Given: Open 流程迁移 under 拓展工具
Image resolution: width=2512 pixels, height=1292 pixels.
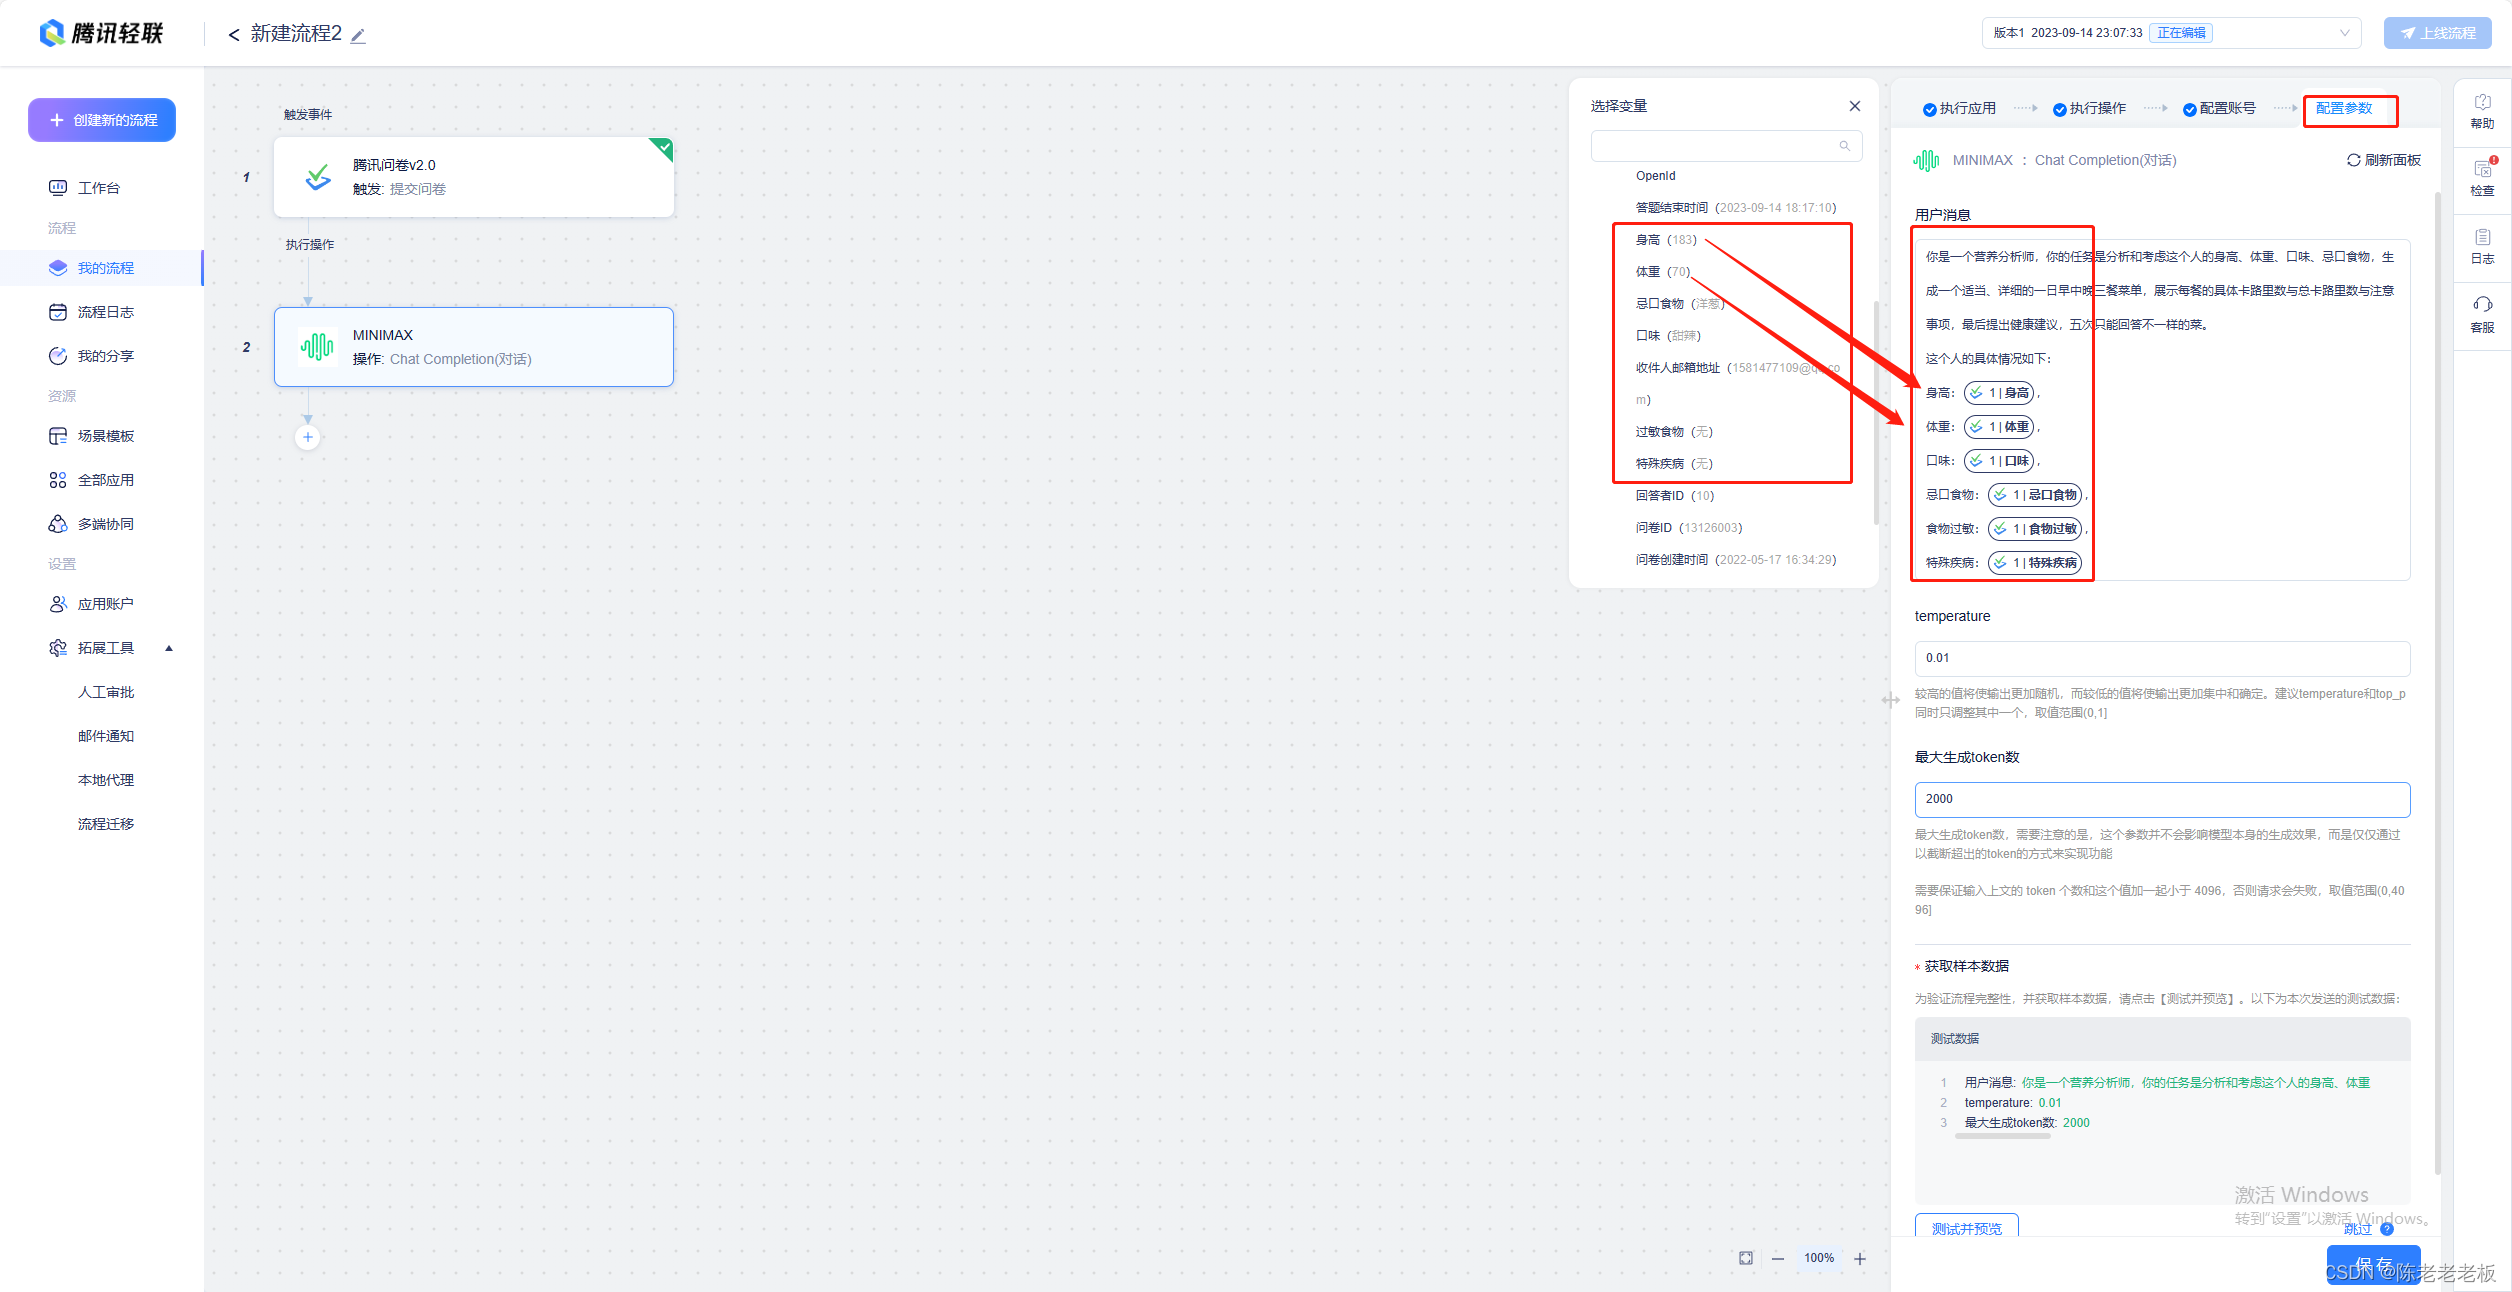Looking at the screenshot, I should pyautogui.click(x=106, y=824).
